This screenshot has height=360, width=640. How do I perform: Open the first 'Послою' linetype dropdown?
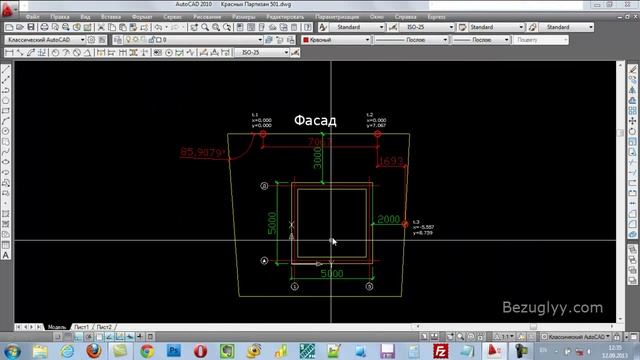411,40
